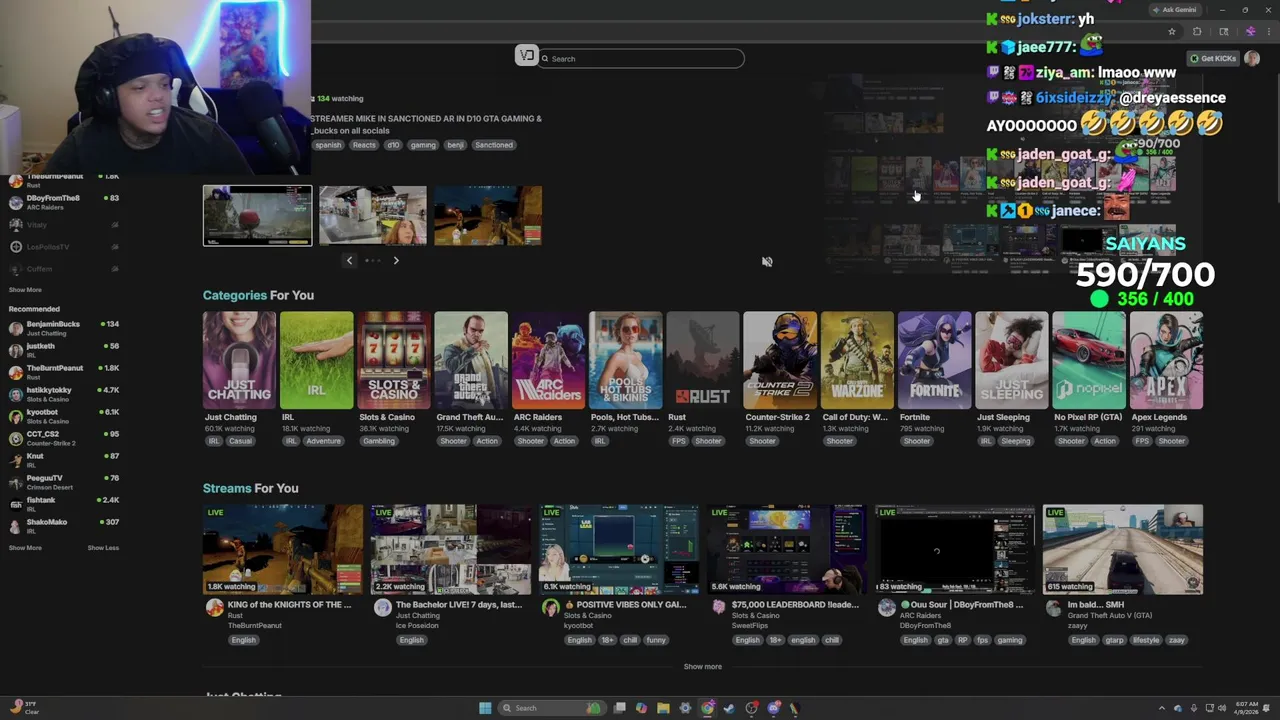
Task: Click the Ask Gemini button in browser title bar
Action: pyautogui.click(x=1174, y=10)
